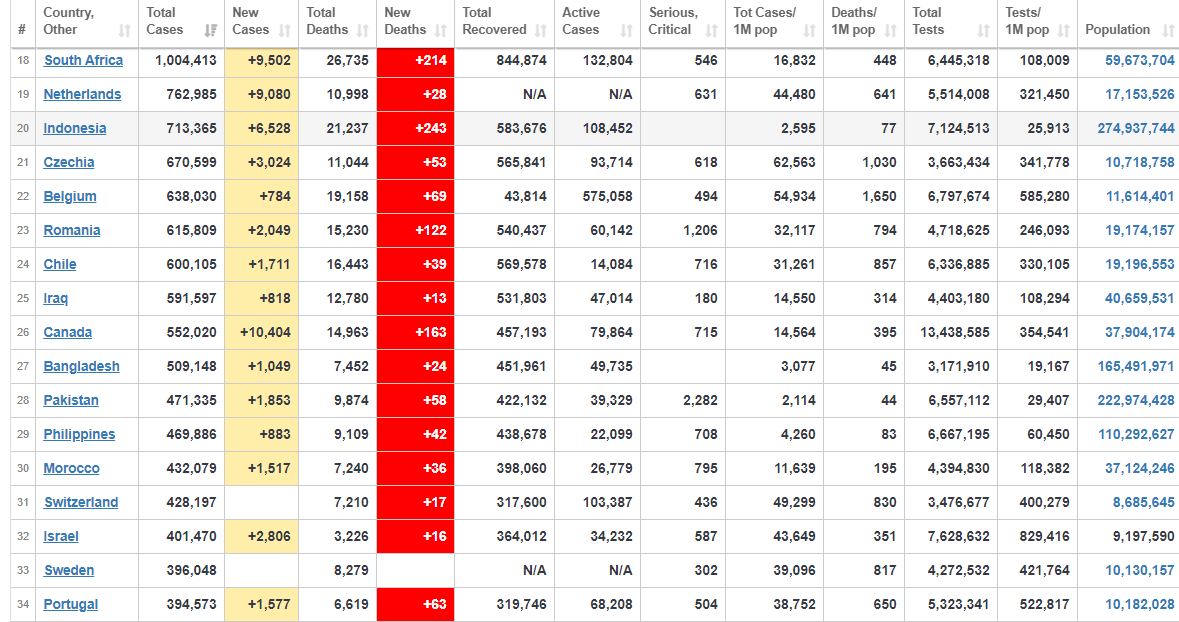Open South Africa country link
This screenshot has width=1179, height=622.
[83, 60]
